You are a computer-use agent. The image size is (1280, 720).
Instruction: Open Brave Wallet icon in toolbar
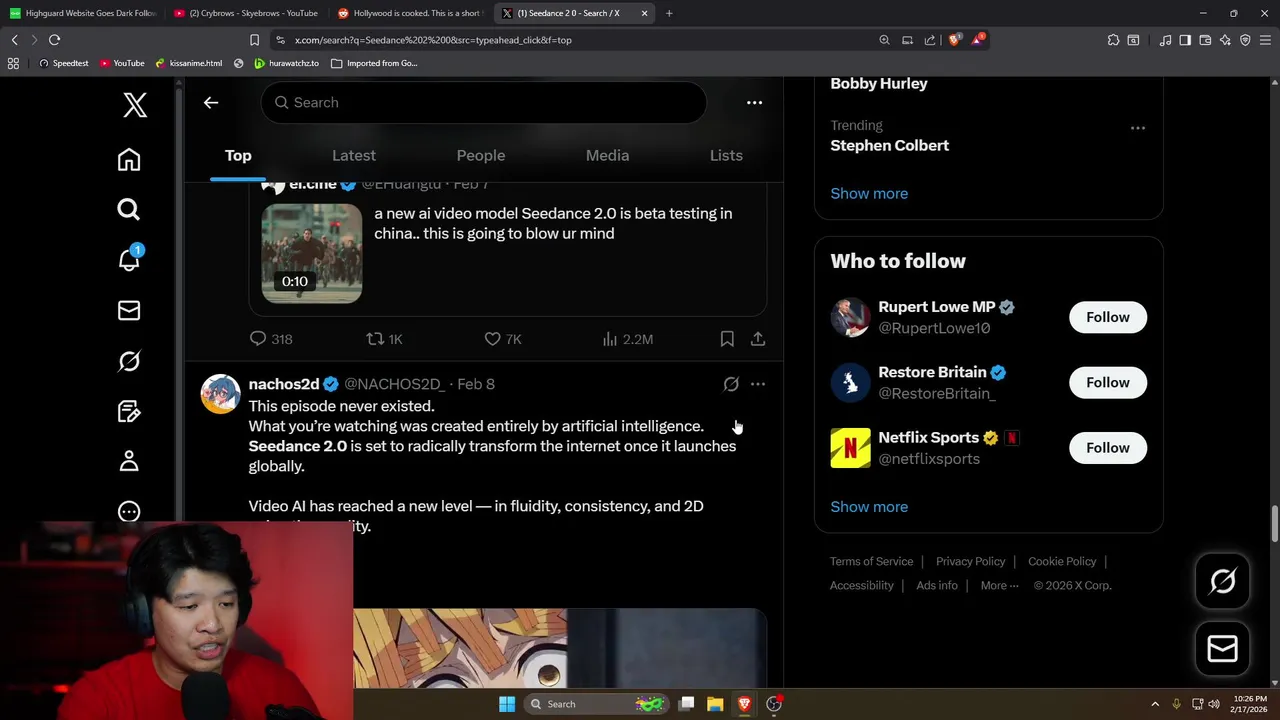pos(1205,40)
